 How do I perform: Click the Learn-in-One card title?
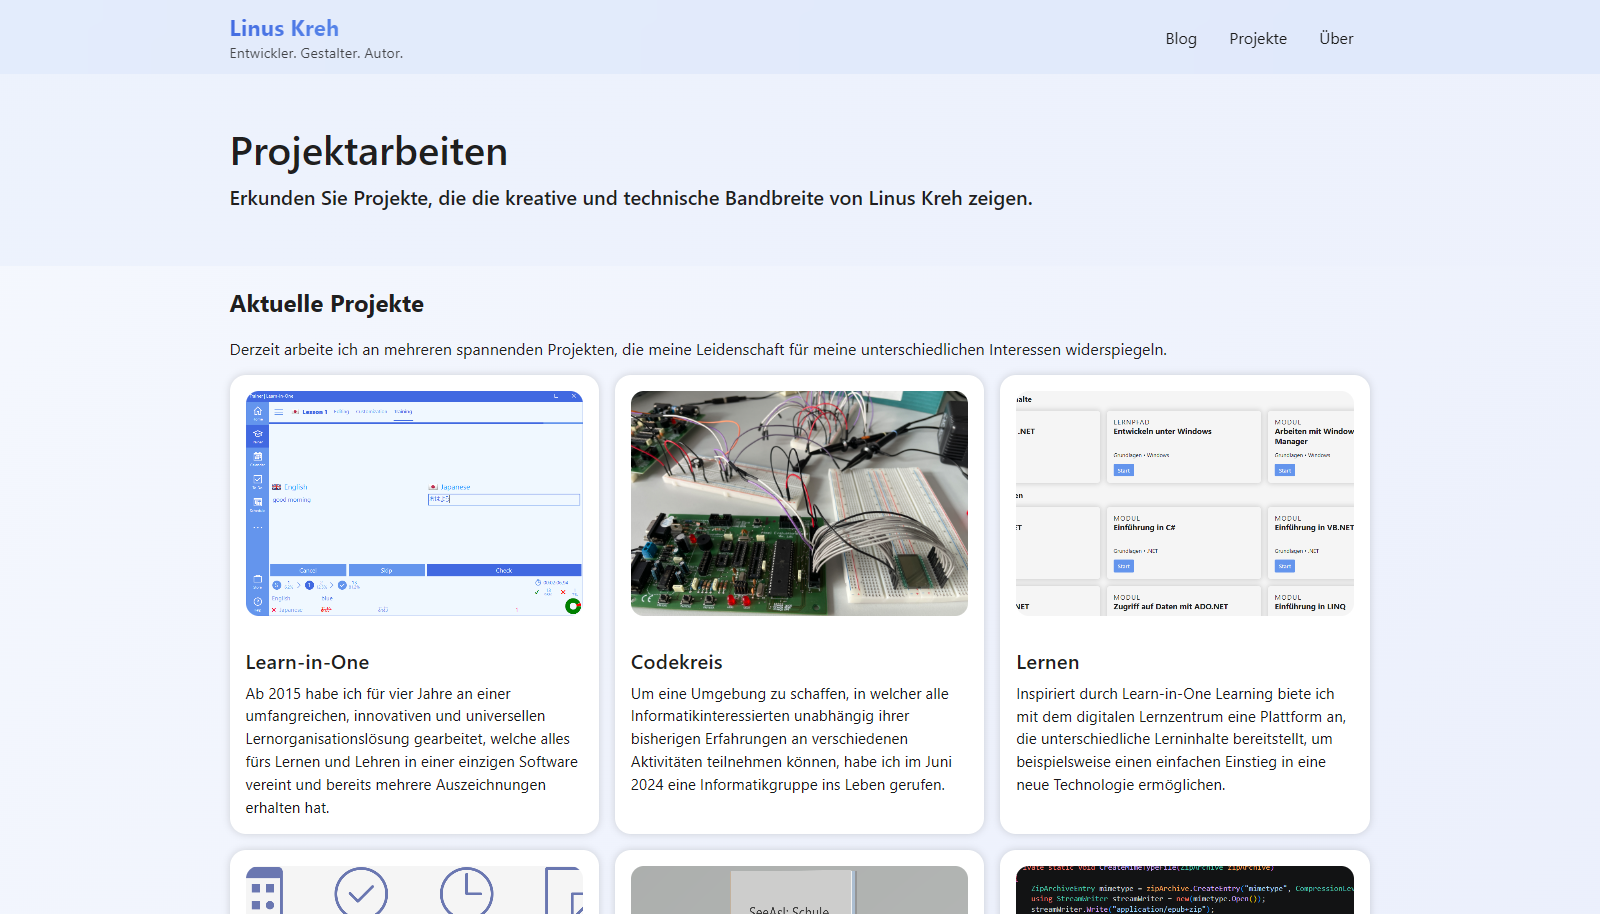(307, 662)
